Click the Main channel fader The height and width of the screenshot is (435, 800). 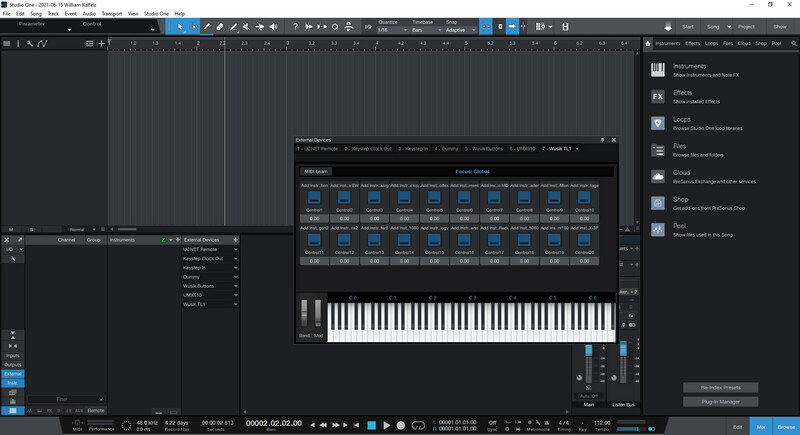pos(589,350)
